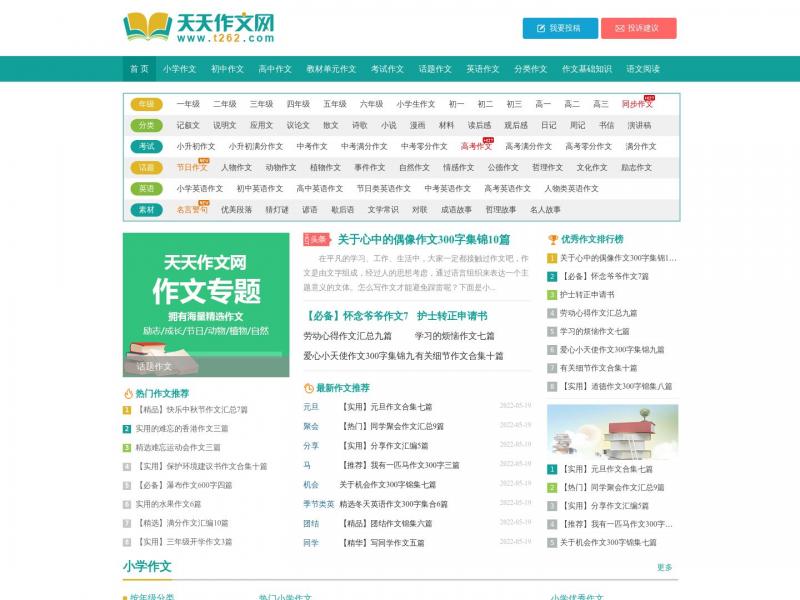This screenshot has width=800, height=600.
Task: Open the 教材单元作文 navigation item
Action: [x=331, y=69]
